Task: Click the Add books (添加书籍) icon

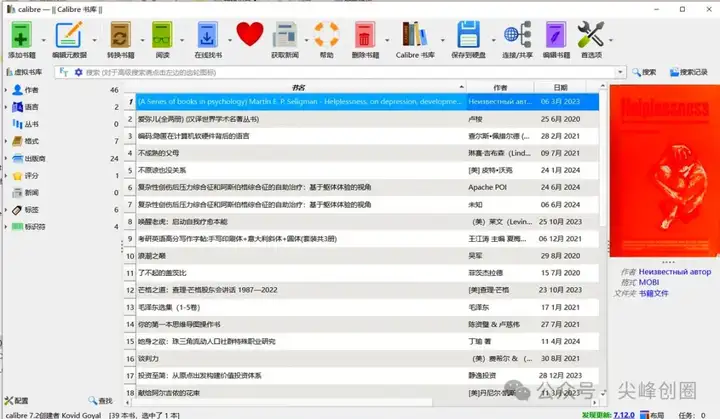Action: (x=21, y=34)
